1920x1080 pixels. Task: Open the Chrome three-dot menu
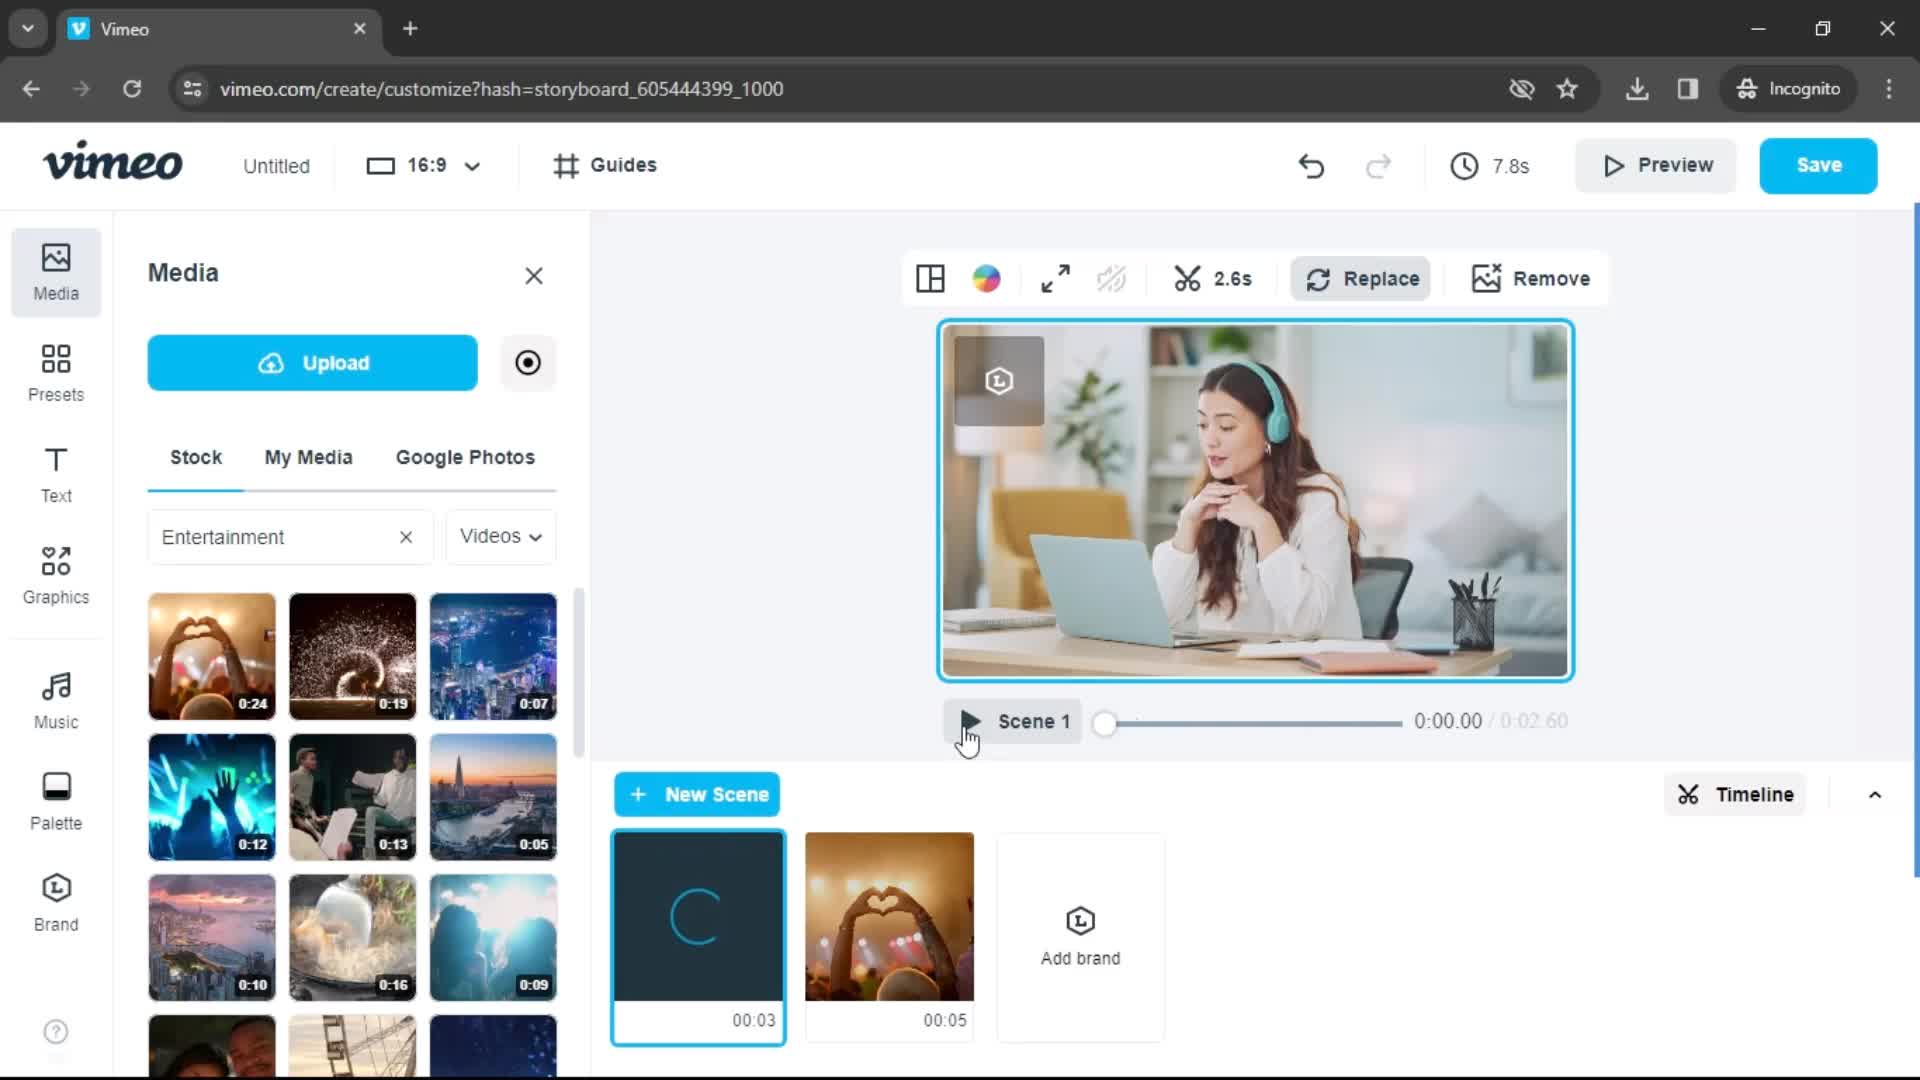(x=1889, y=89)
